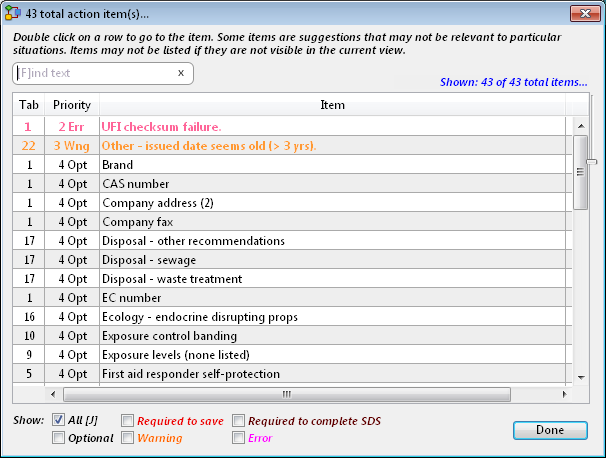Viewport: 606px width, 458px height.
Task: Select the Disposal - waste treatment row
Action: (x=292, y=278)
